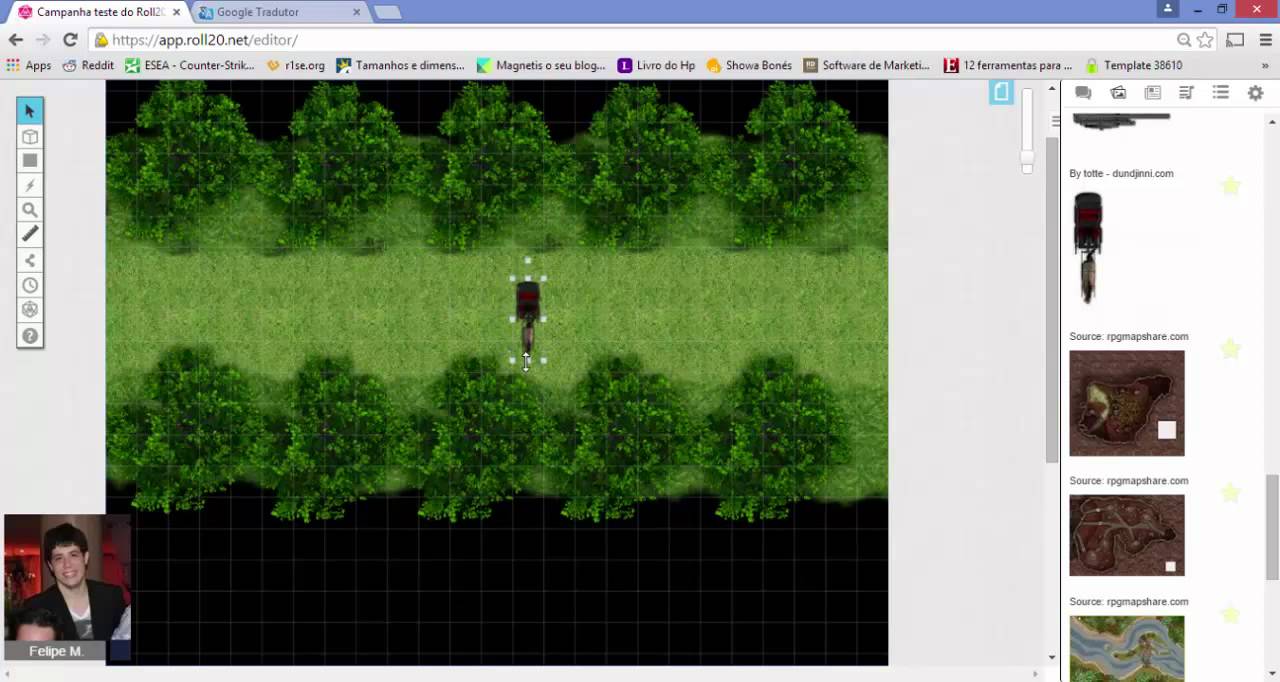
Task: Go forward in browser history
Action: pos(43,40)
